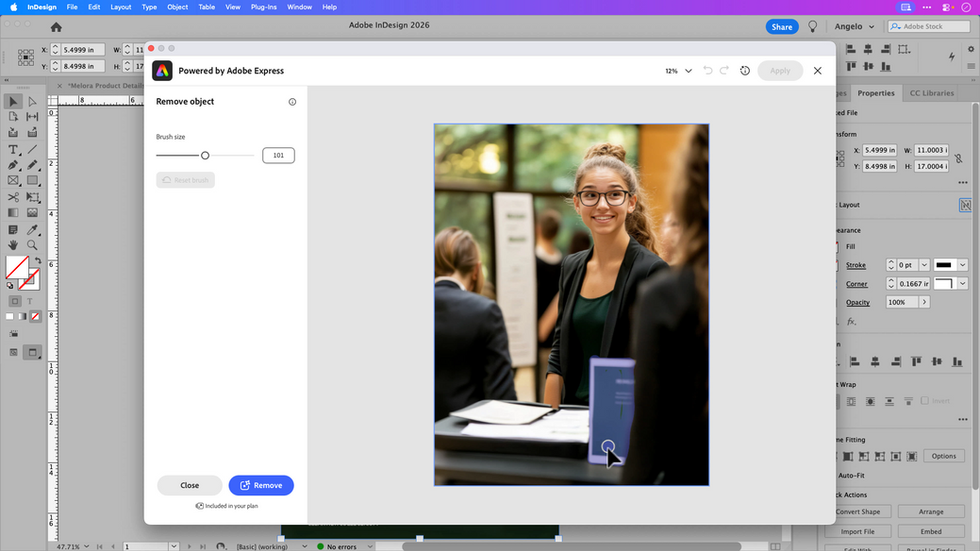980x551 pixels.
Task: Select the Line tool
Action: [x=32, y=150]
